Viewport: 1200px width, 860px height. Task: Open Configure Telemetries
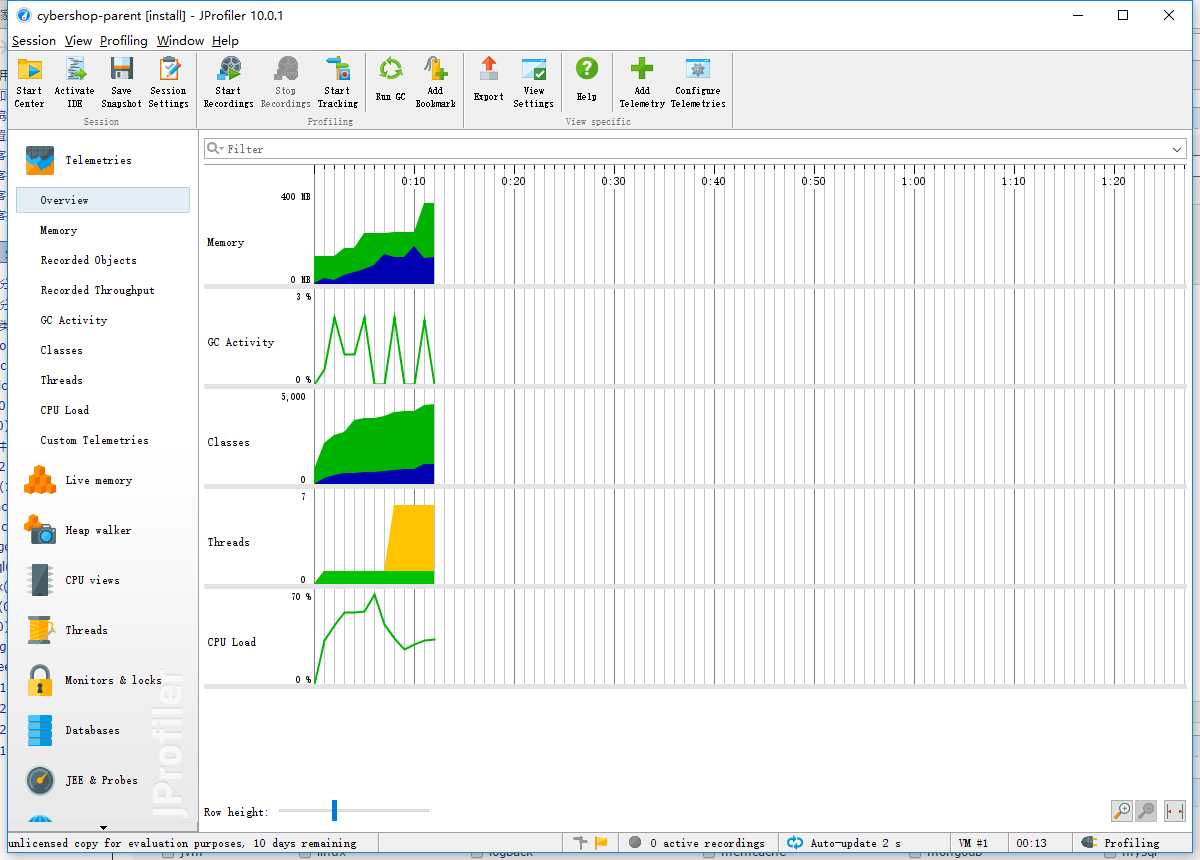pyautogui.click(x=698, y=82)
